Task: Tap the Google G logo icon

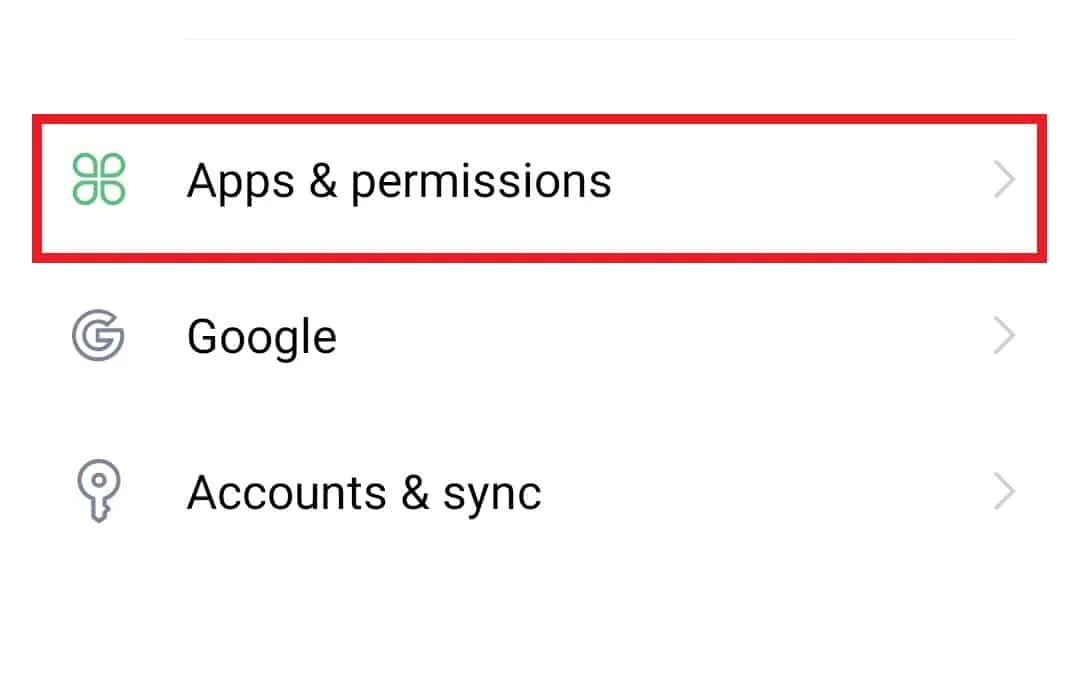Action: tap(98, 335)
